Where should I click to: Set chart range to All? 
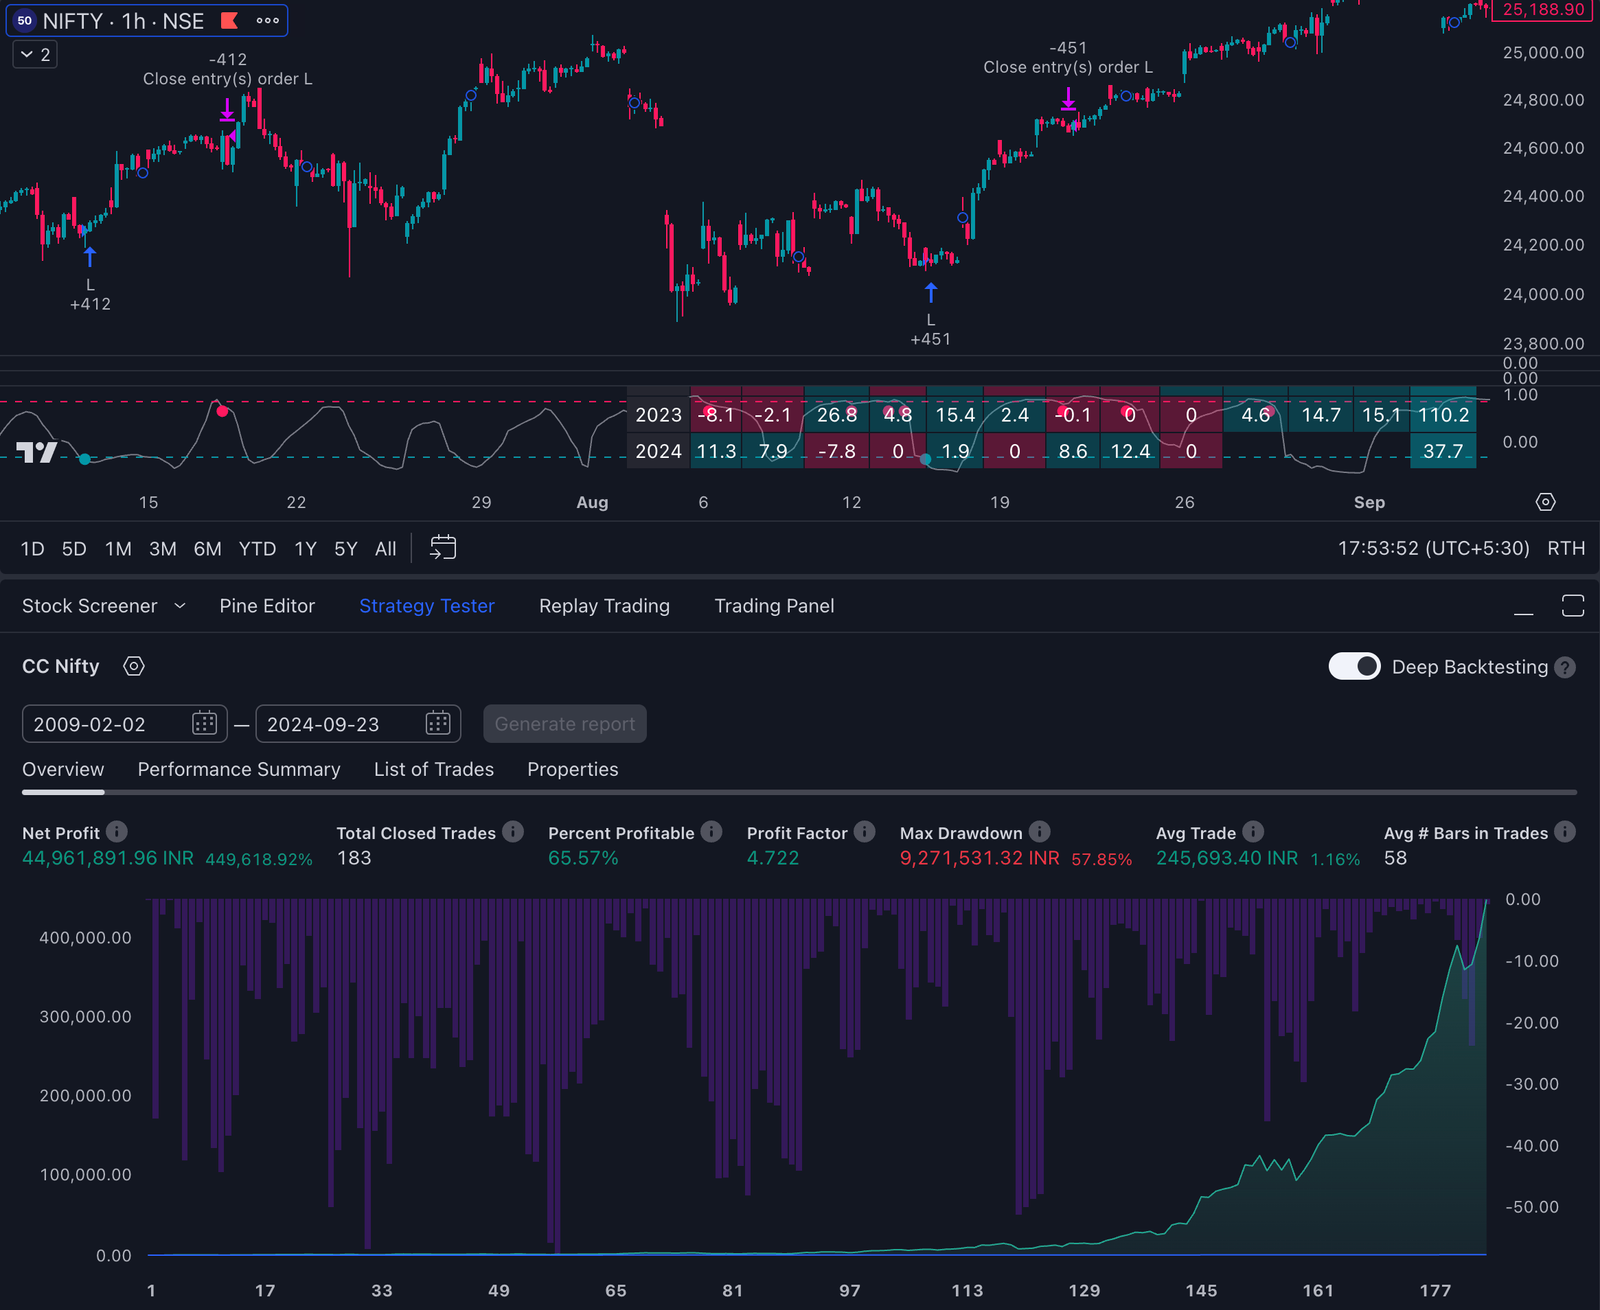click(385, 549)
